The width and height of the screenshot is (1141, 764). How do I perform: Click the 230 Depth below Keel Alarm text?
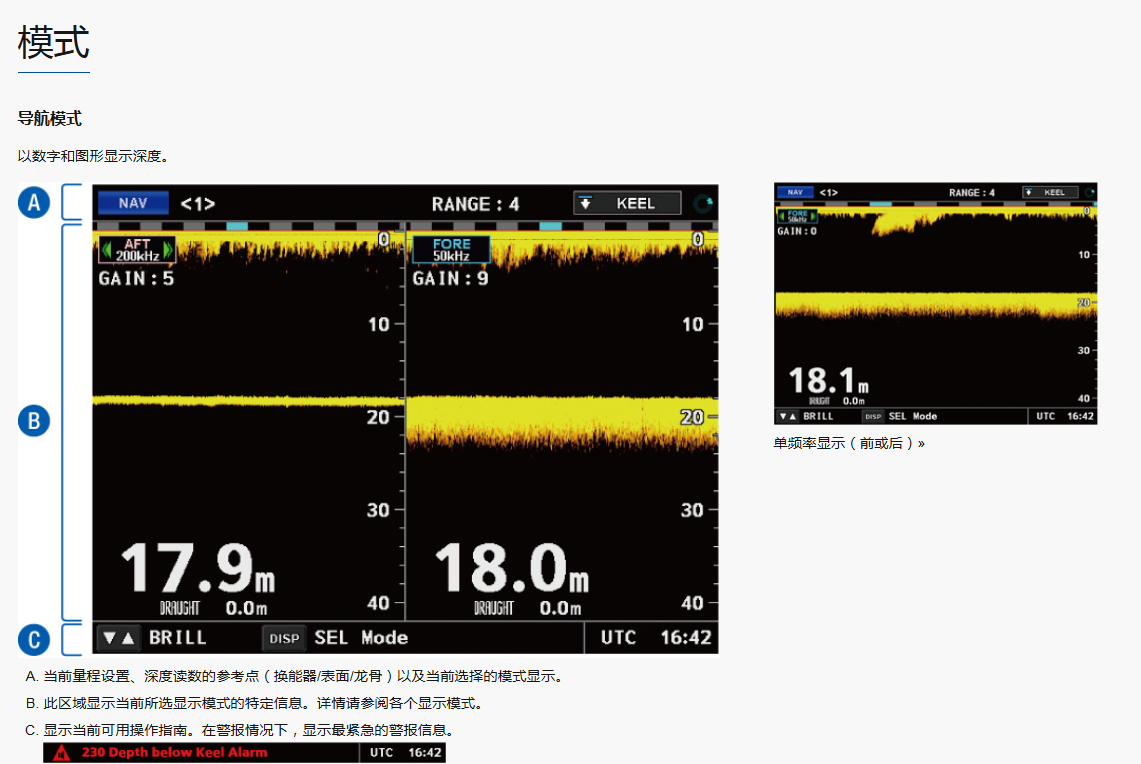174,752
